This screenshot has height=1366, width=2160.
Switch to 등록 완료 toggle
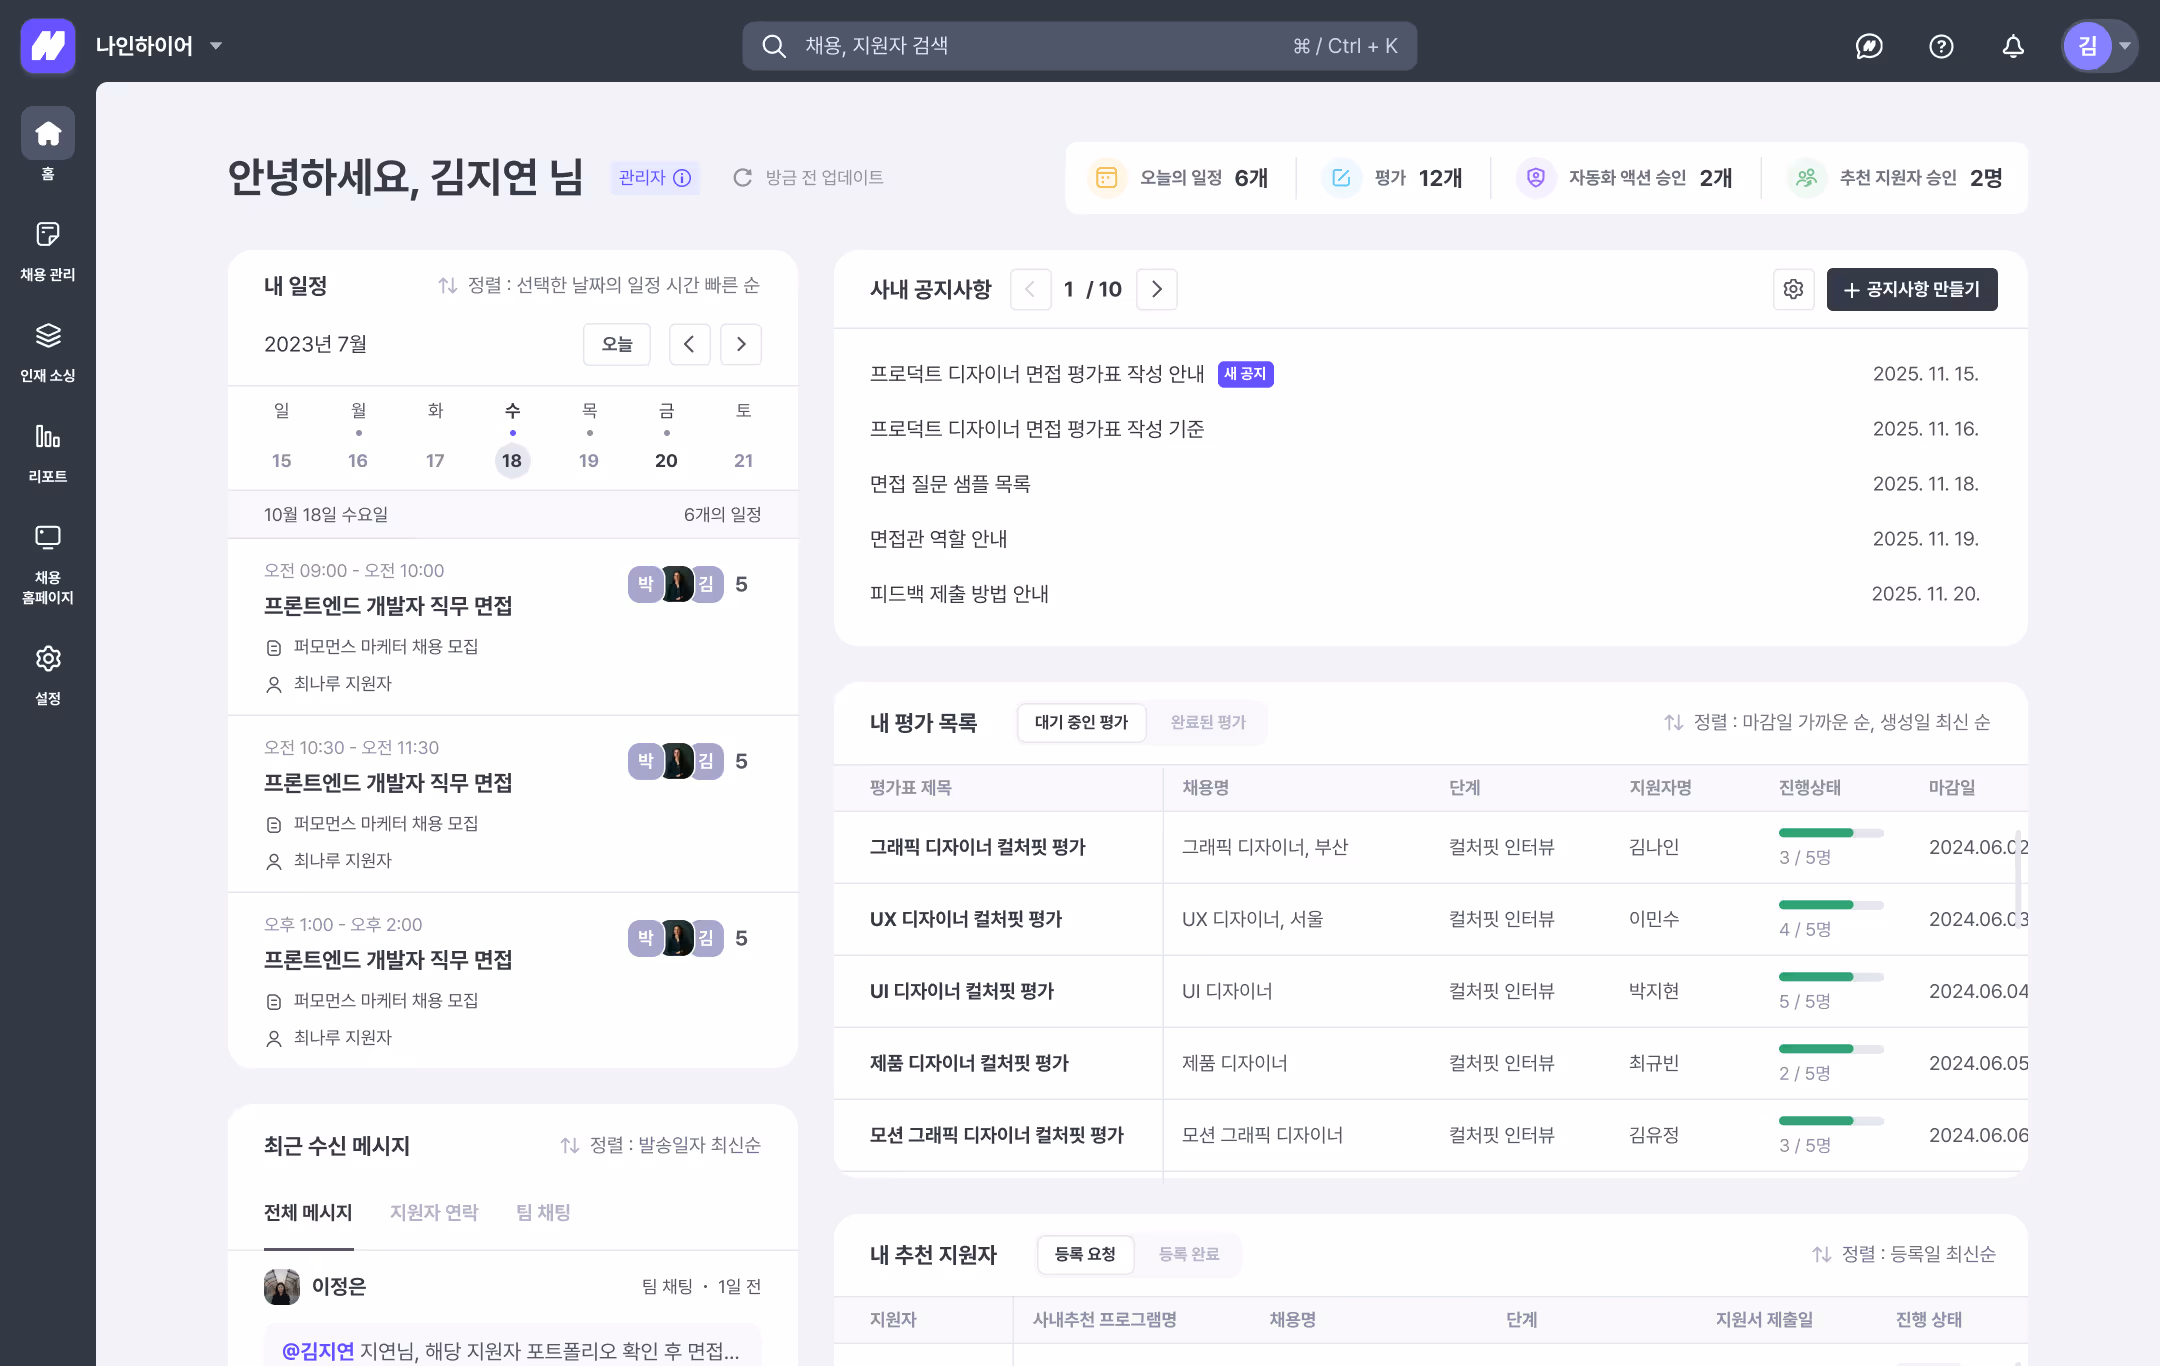pos(1188,1254)
